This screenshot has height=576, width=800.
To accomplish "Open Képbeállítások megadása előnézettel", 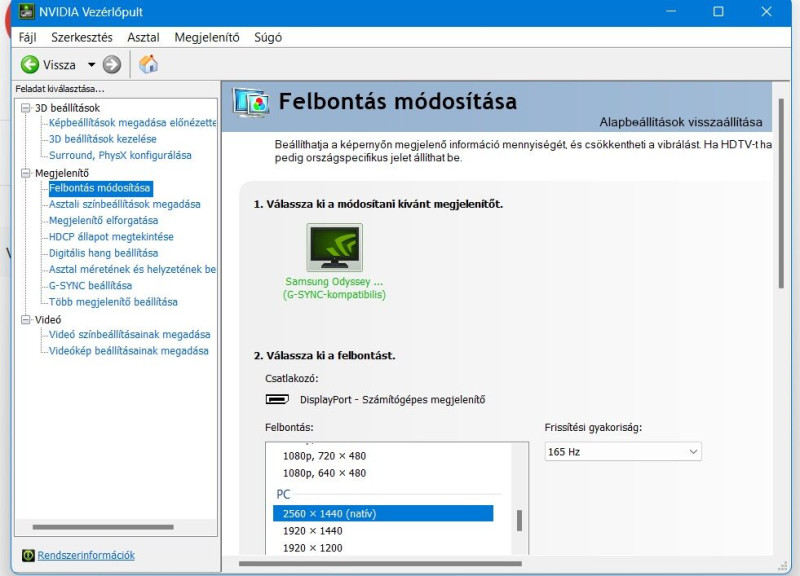I will click(x=132, y=122).
